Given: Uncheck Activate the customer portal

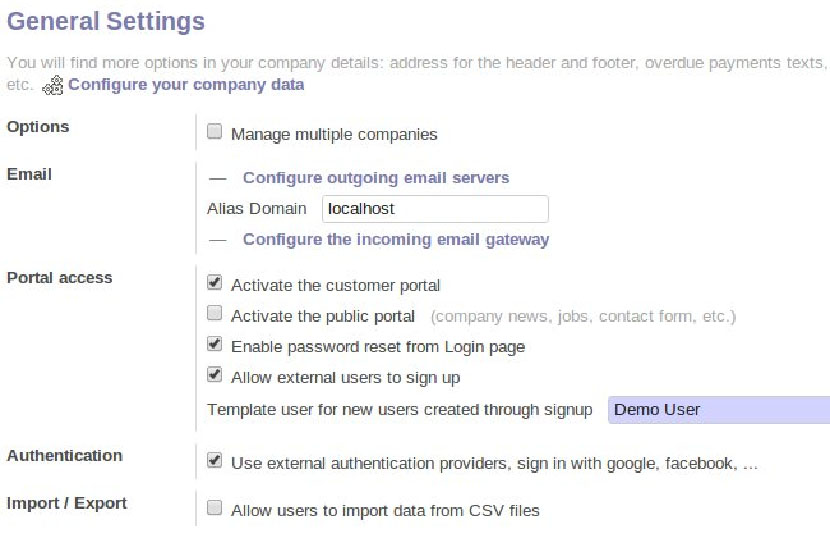Looking at the screenshot, I should point(214,284).
